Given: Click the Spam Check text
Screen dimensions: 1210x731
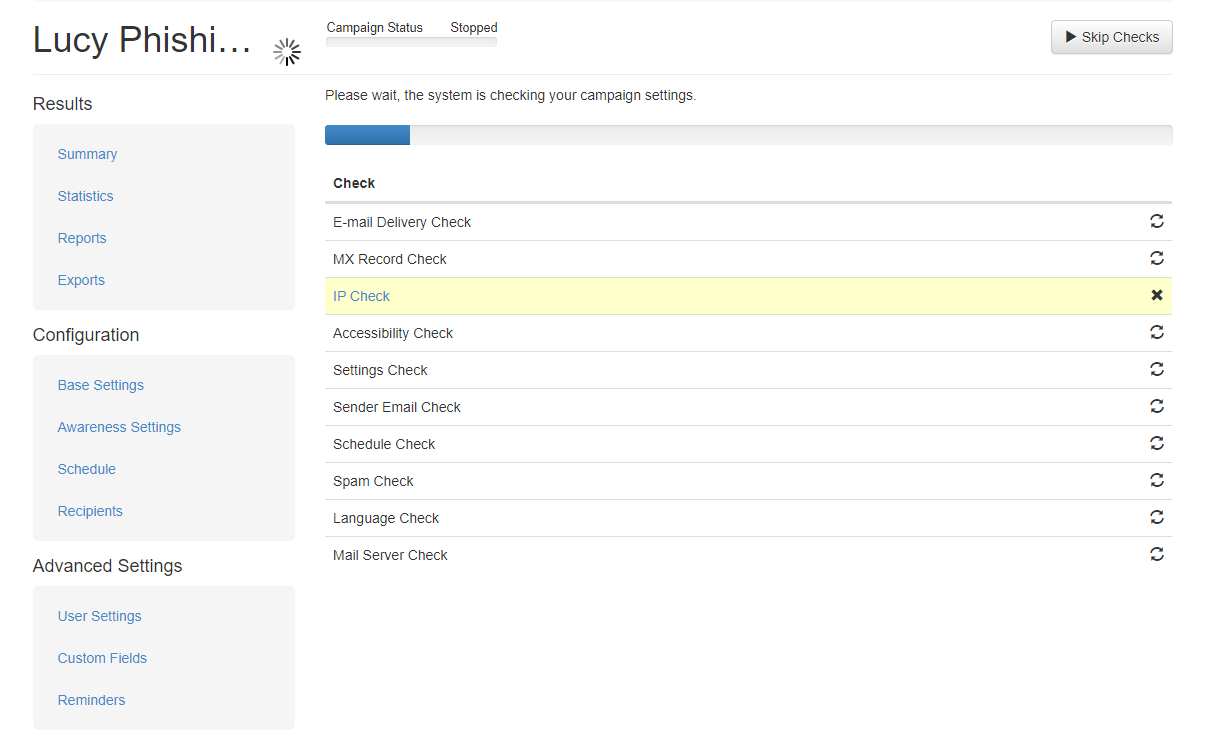Looking at the screenshot, I should 373,481.
